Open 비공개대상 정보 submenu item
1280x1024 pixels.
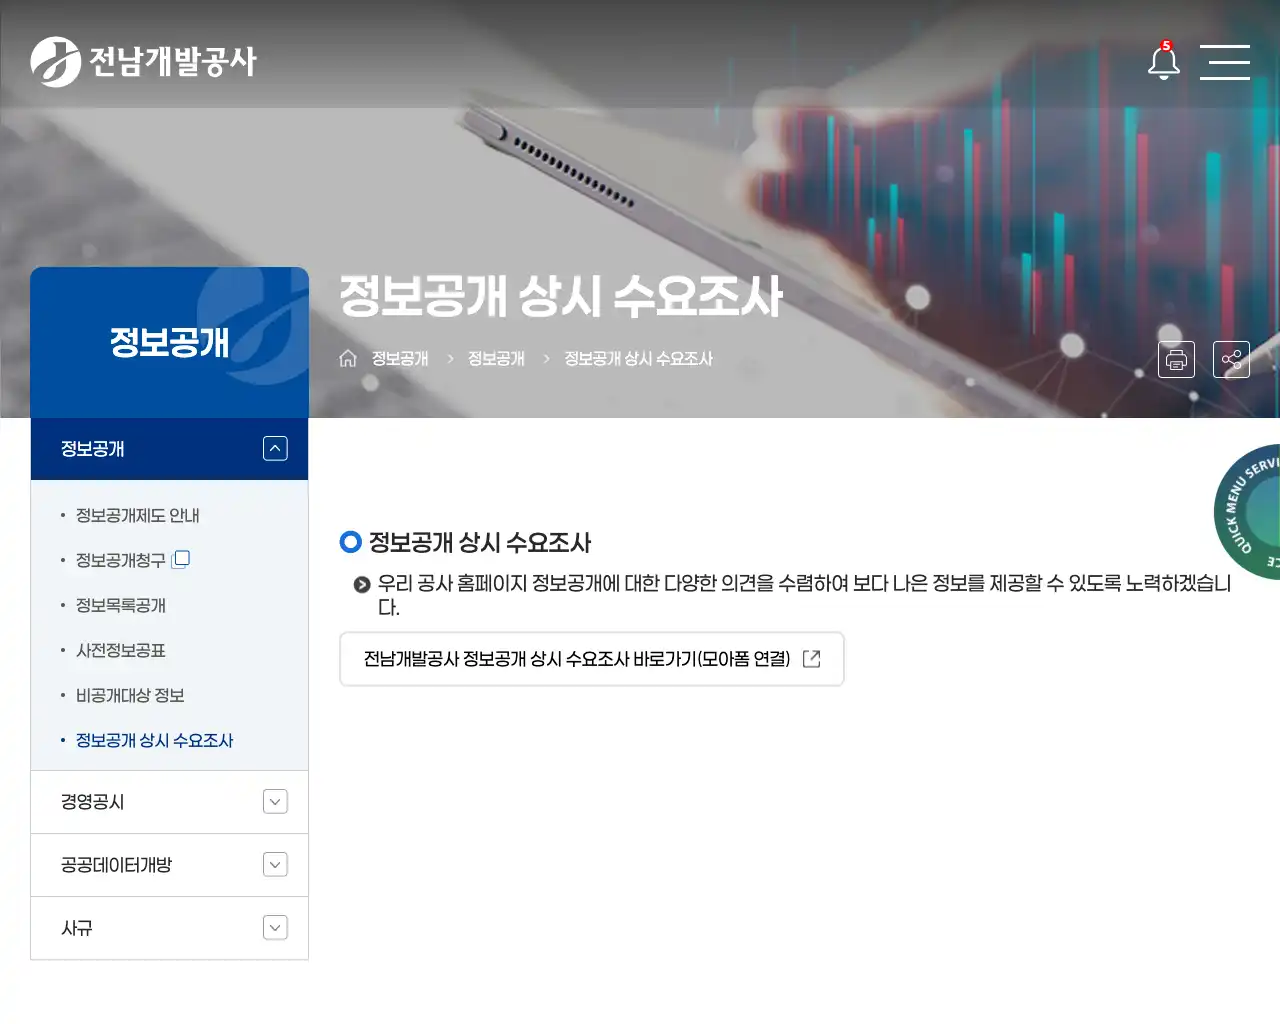tap(130, 695)
